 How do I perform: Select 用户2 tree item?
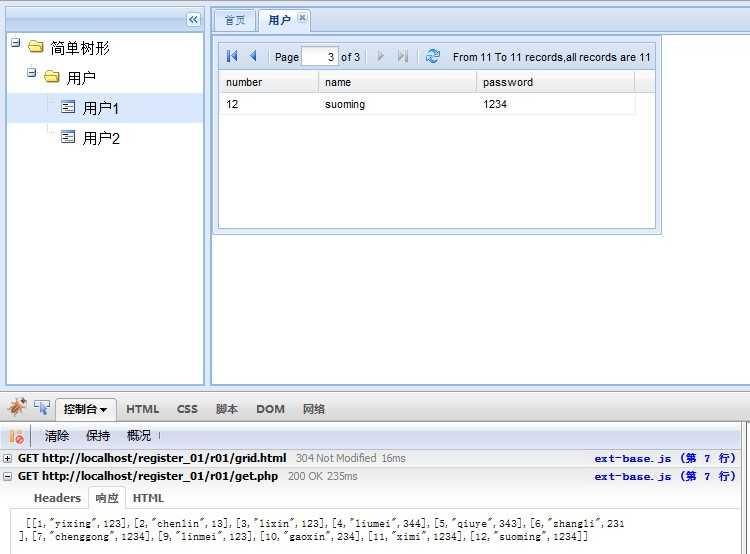click(105, 138)
